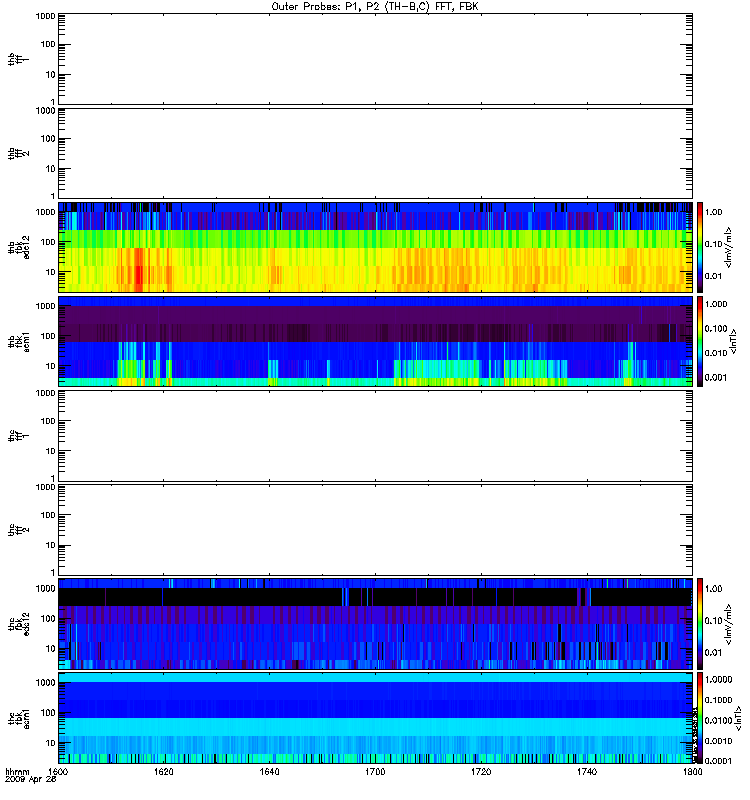Click the '1620' time axis label
The height and width of the screenshot is (800, 750).
click(x=164, y=772)
